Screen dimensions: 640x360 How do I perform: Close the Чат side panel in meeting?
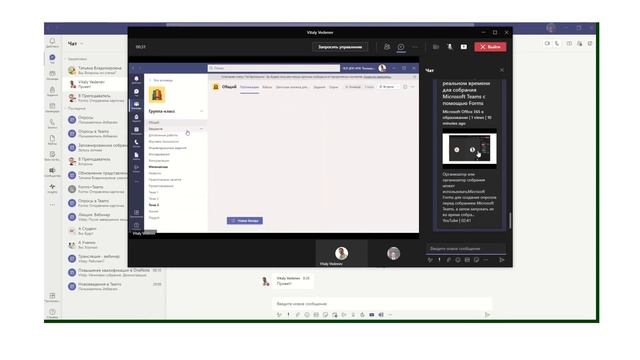[502, 70]
